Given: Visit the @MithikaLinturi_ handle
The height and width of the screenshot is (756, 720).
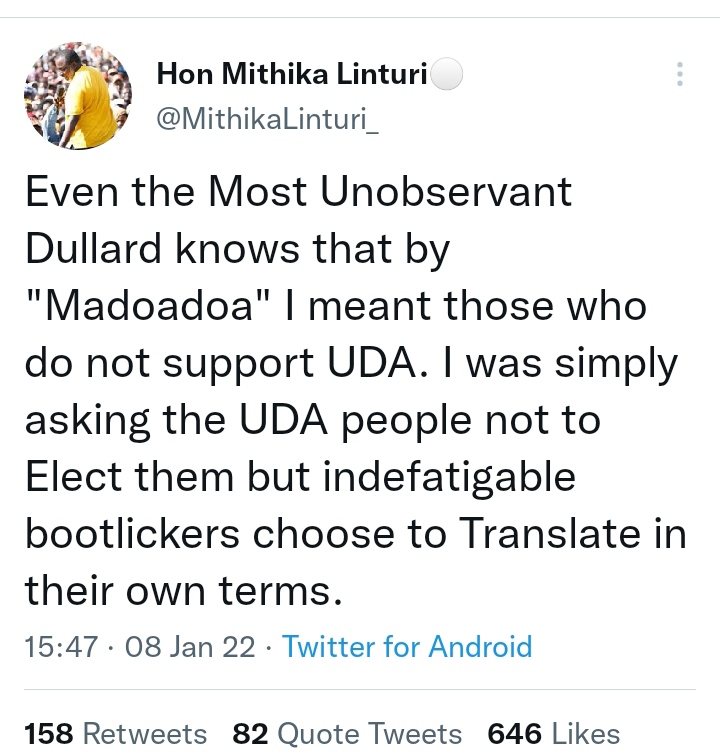Looking at the screenshot, I should click(x=268, y=119).
